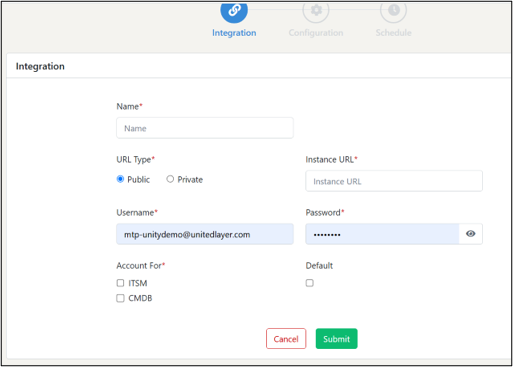Enable the ITSM account checkbox
This screenshot has width=513, height=367.
(x=120, y=283)
